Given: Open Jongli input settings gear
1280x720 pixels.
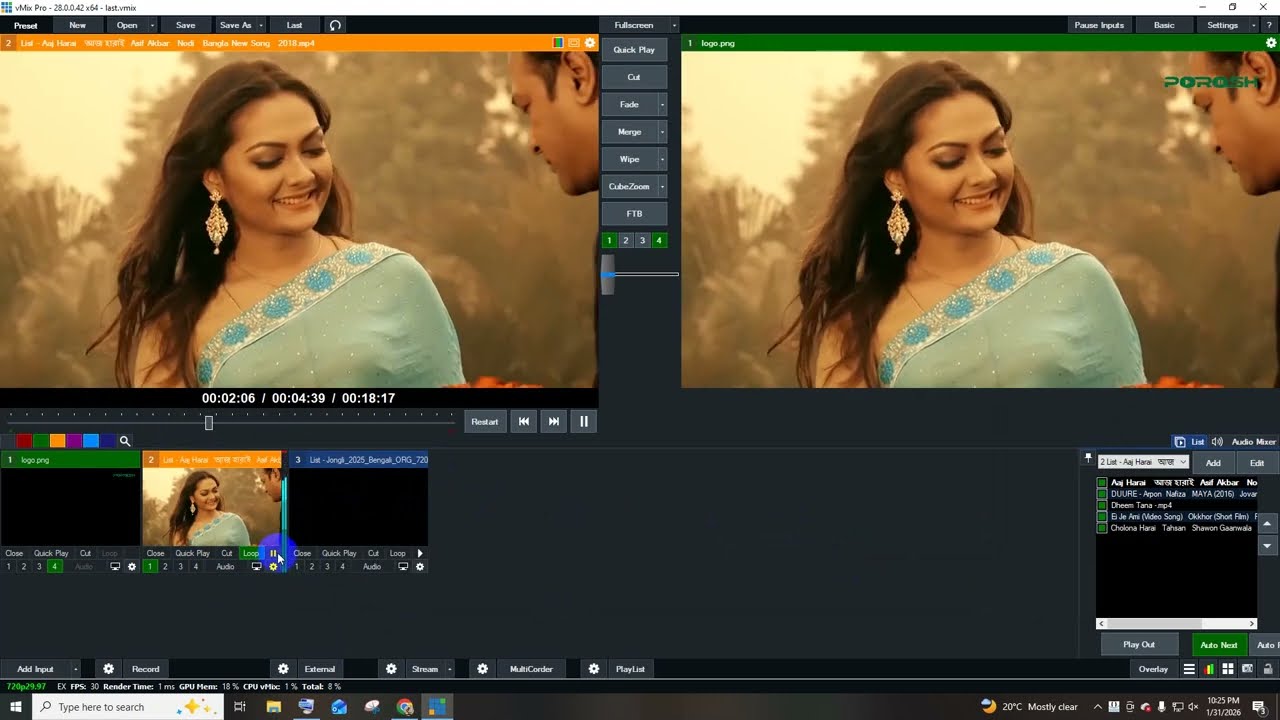Looking at the screenshot, I should point(420,567).
